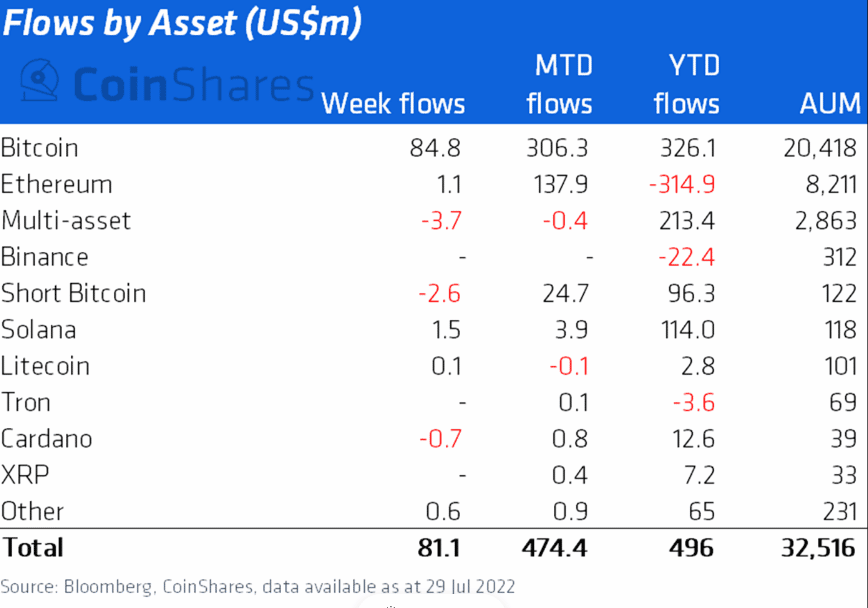Click Bitcoin's AUM value 20,418

click(820, 148)
